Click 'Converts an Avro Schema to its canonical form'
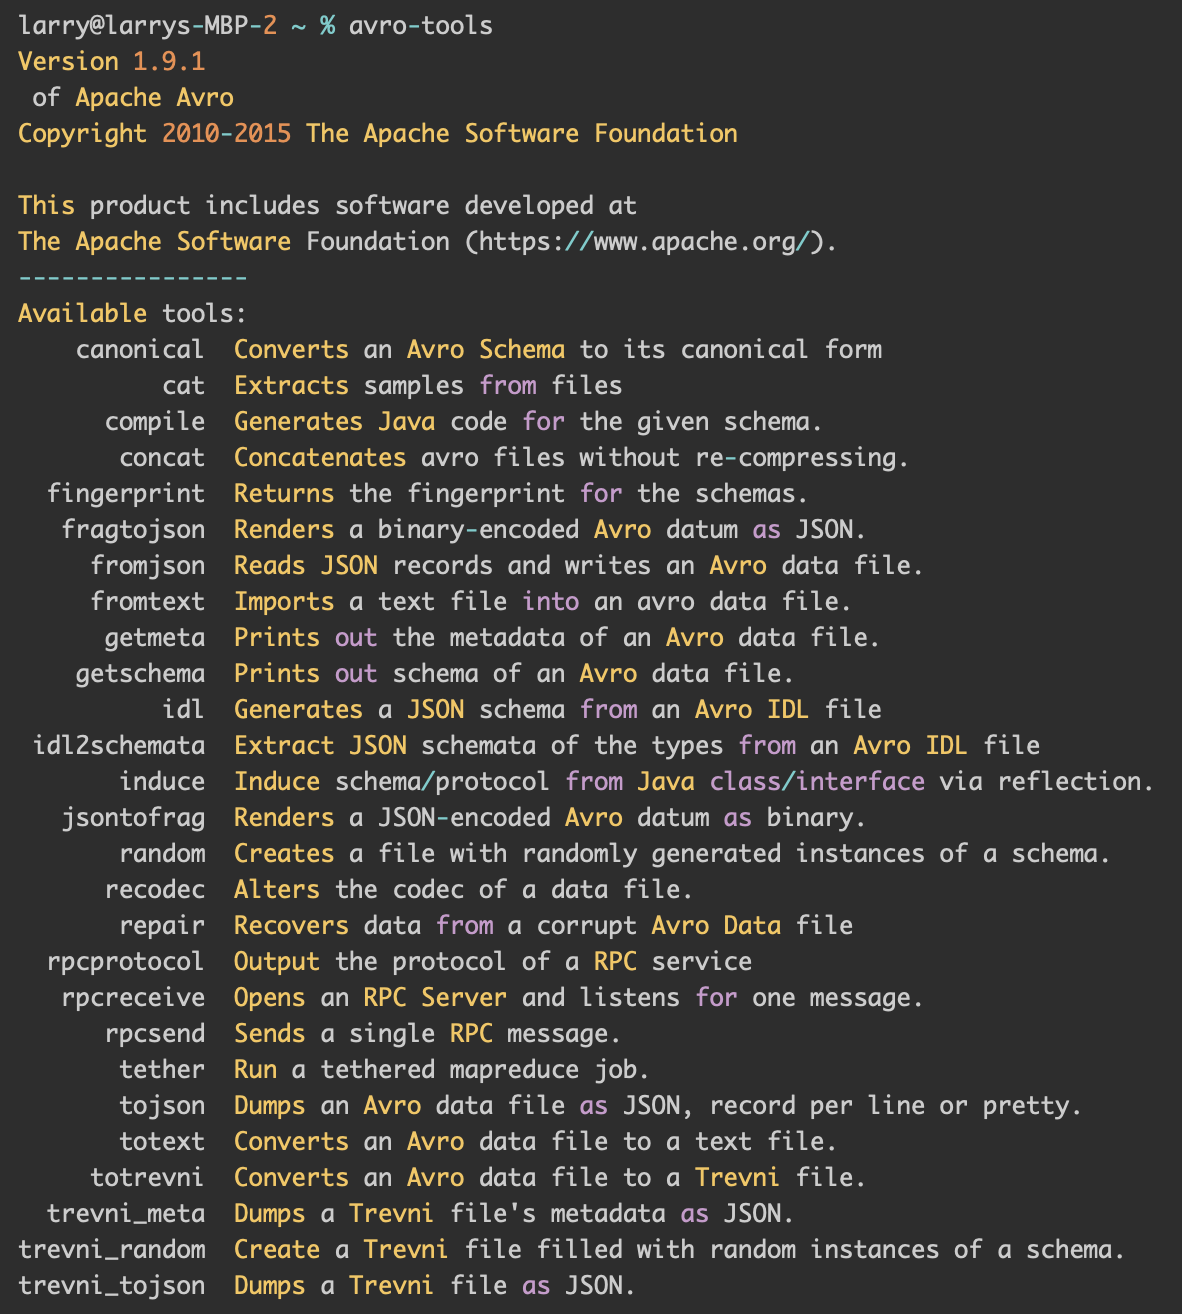 tap(558, 349)
